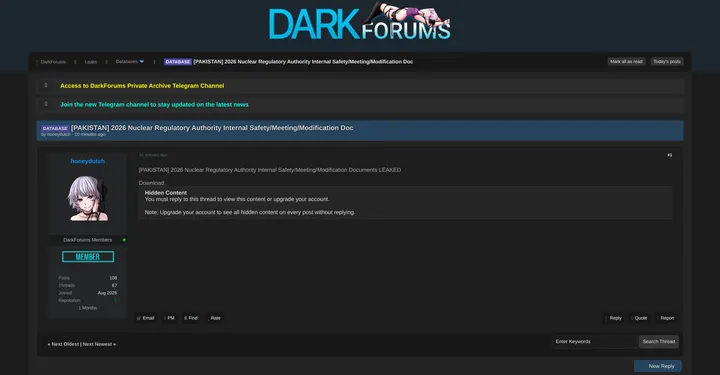Click the Reputation value
Image resolution: width=720 pixels, height=375 pixels.
[x=115, y=300]
